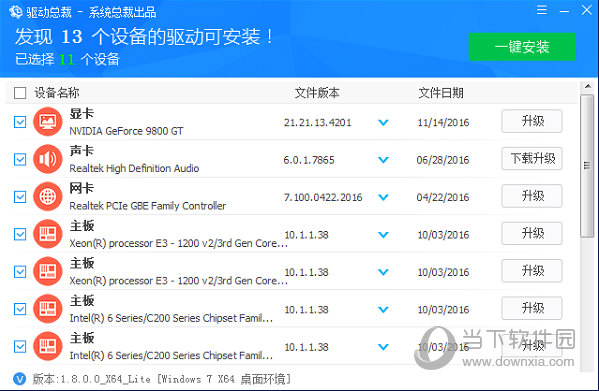Click the 文件版本 column header

[317, 93]
